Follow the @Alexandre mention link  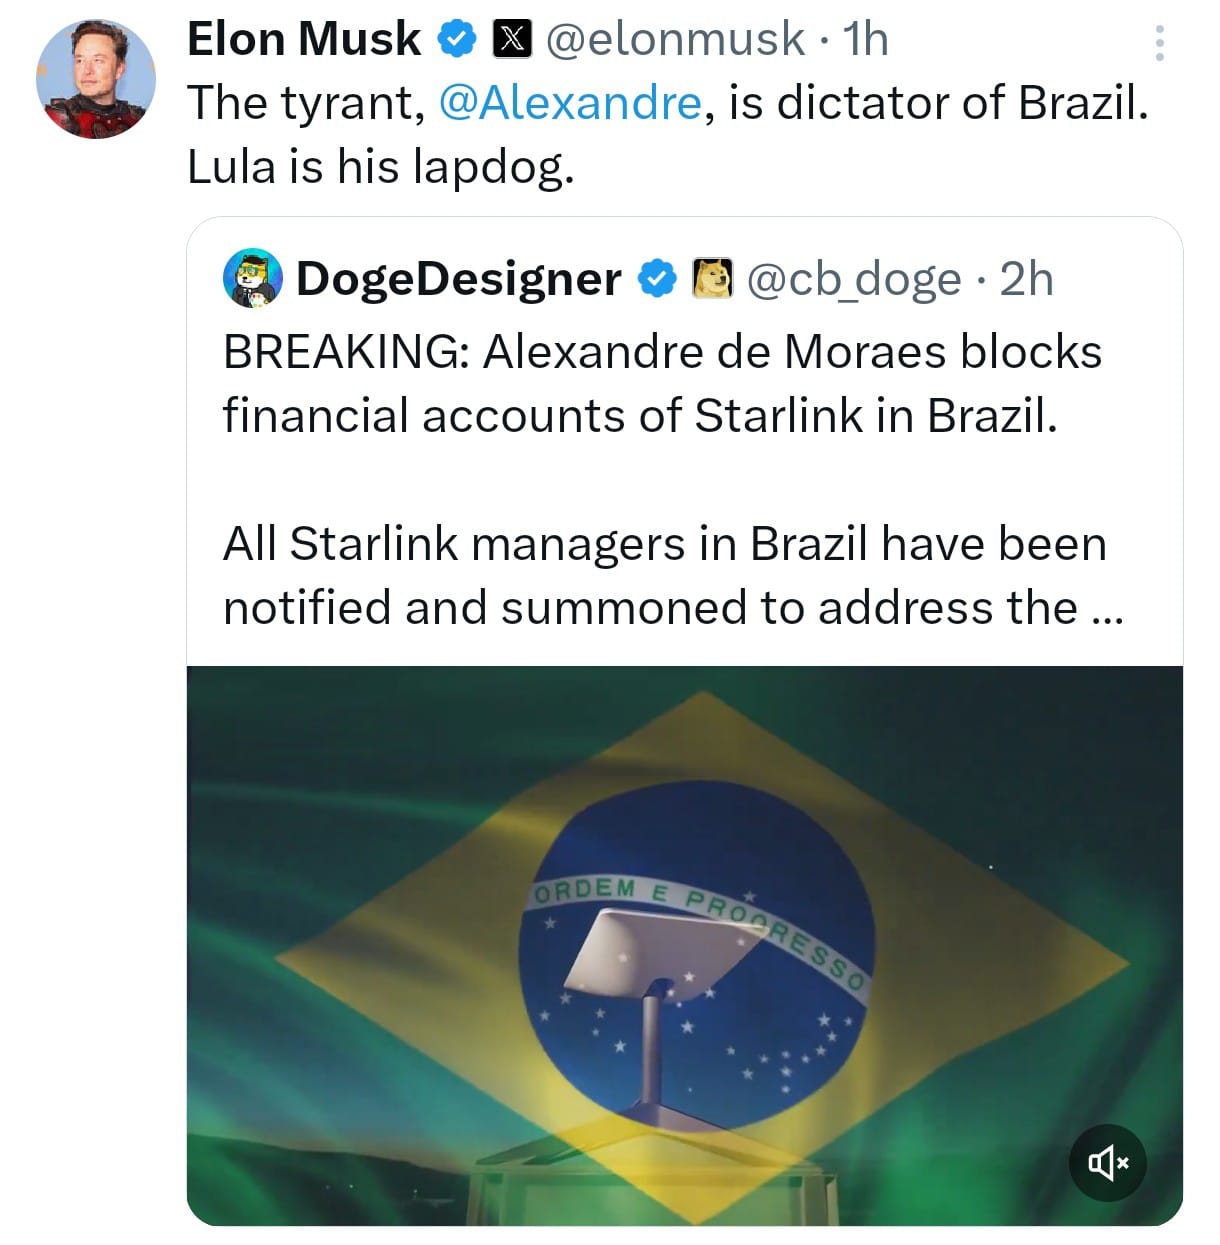tap(570, 103)
